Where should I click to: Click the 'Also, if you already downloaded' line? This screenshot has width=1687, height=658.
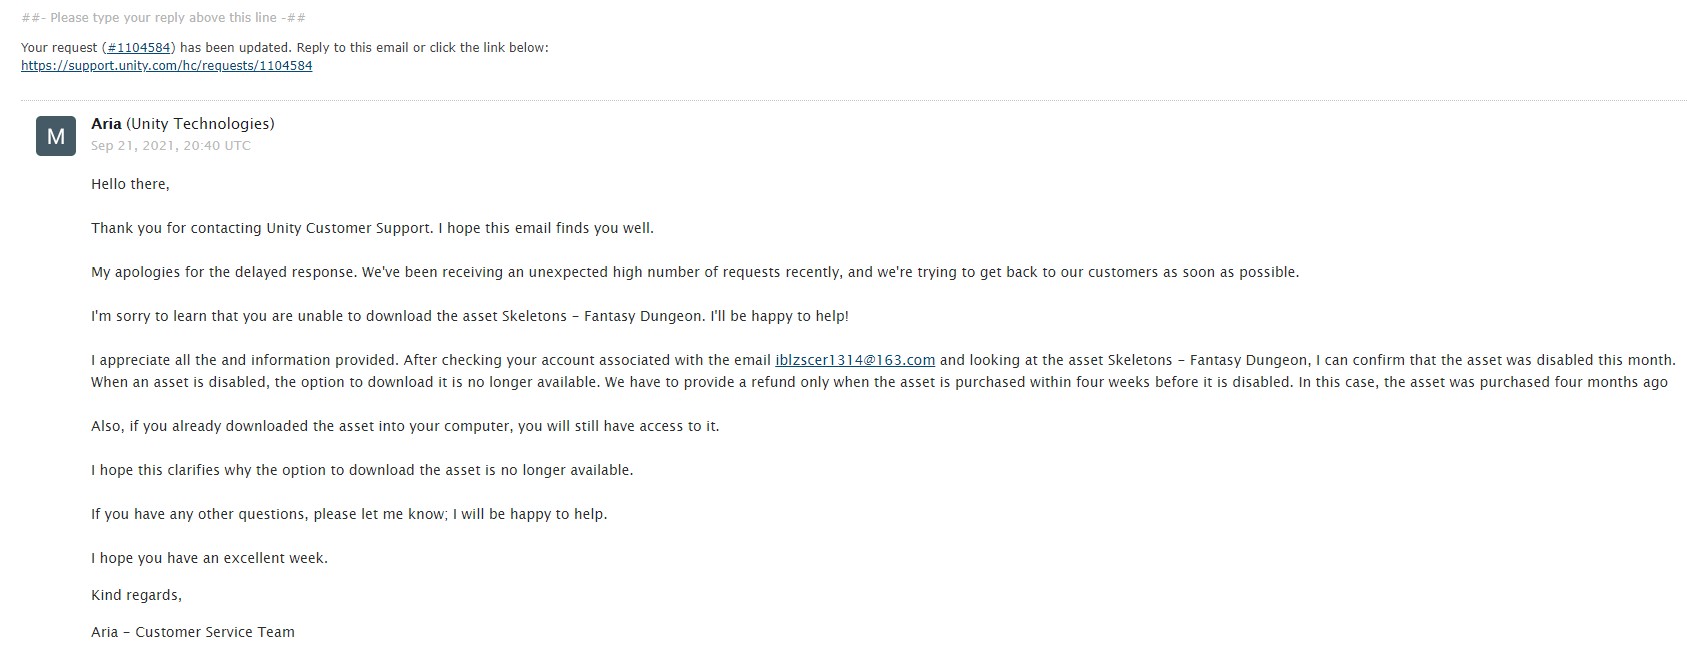coord(405,426)
